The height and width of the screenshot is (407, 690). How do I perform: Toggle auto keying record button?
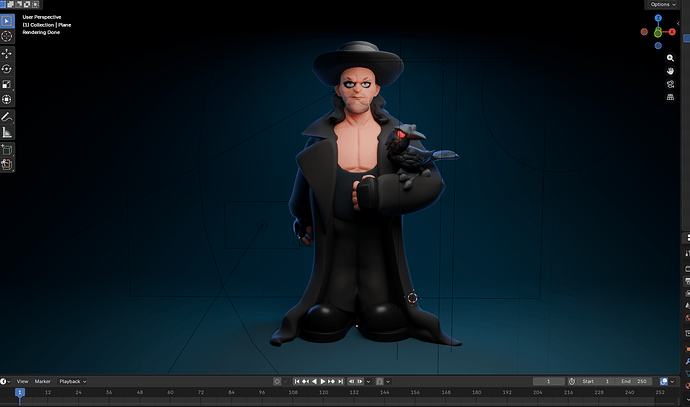click(x=277, y=381)
